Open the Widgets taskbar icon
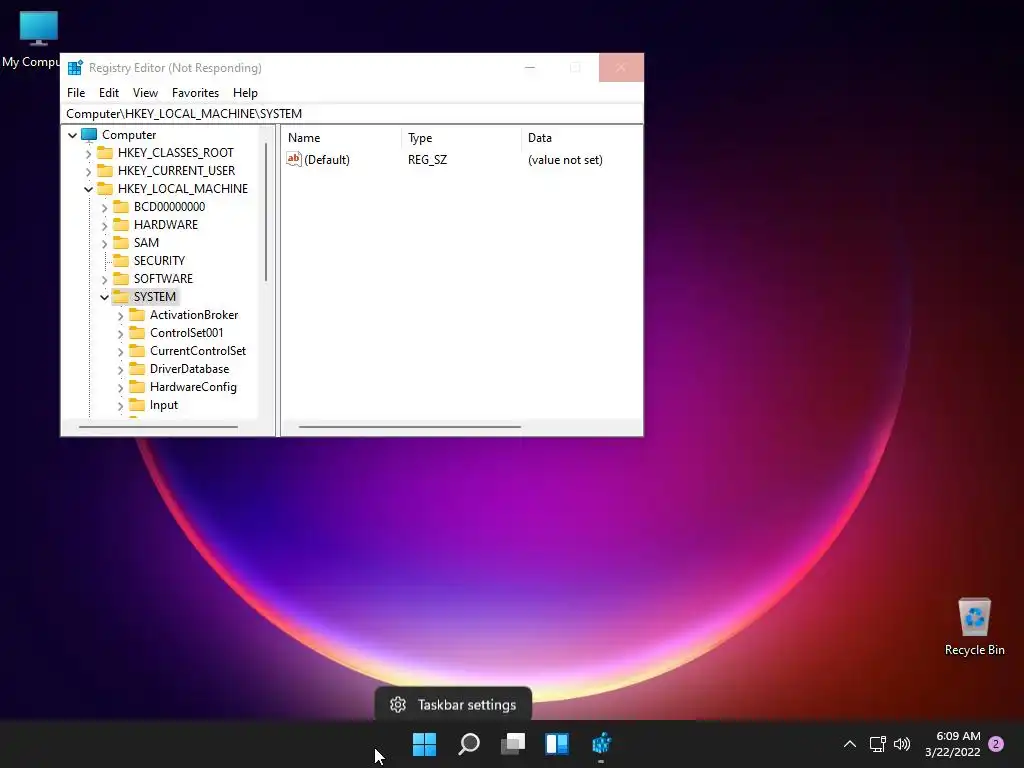This screenshot has width=1024, height=768. pyautogui.click(x=557, y=744)
